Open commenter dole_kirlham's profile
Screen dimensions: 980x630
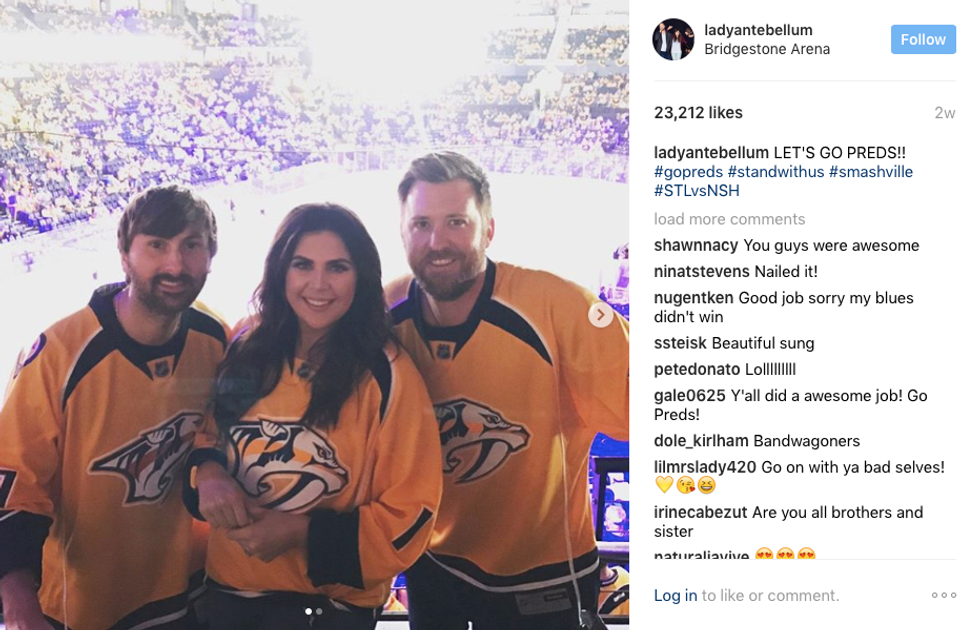[x=701, y=441]
